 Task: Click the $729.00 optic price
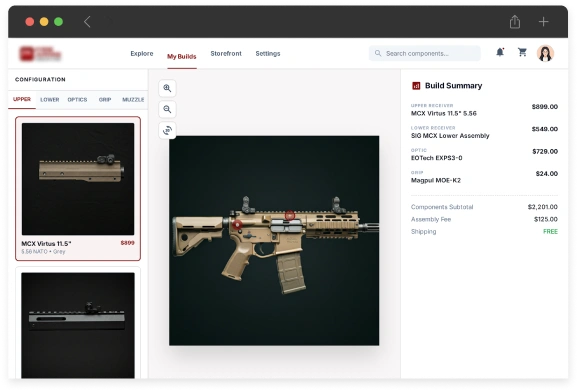tap(545, 151)
